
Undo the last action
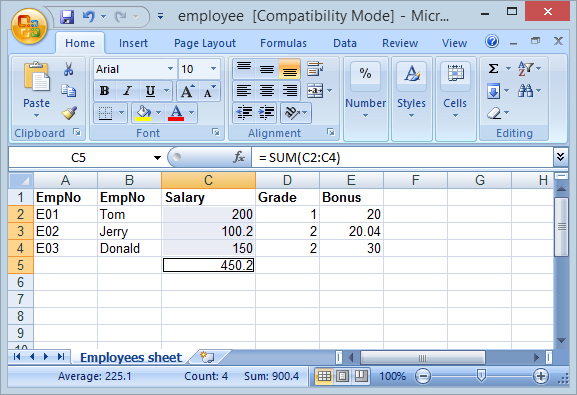(x=89, y=17)
